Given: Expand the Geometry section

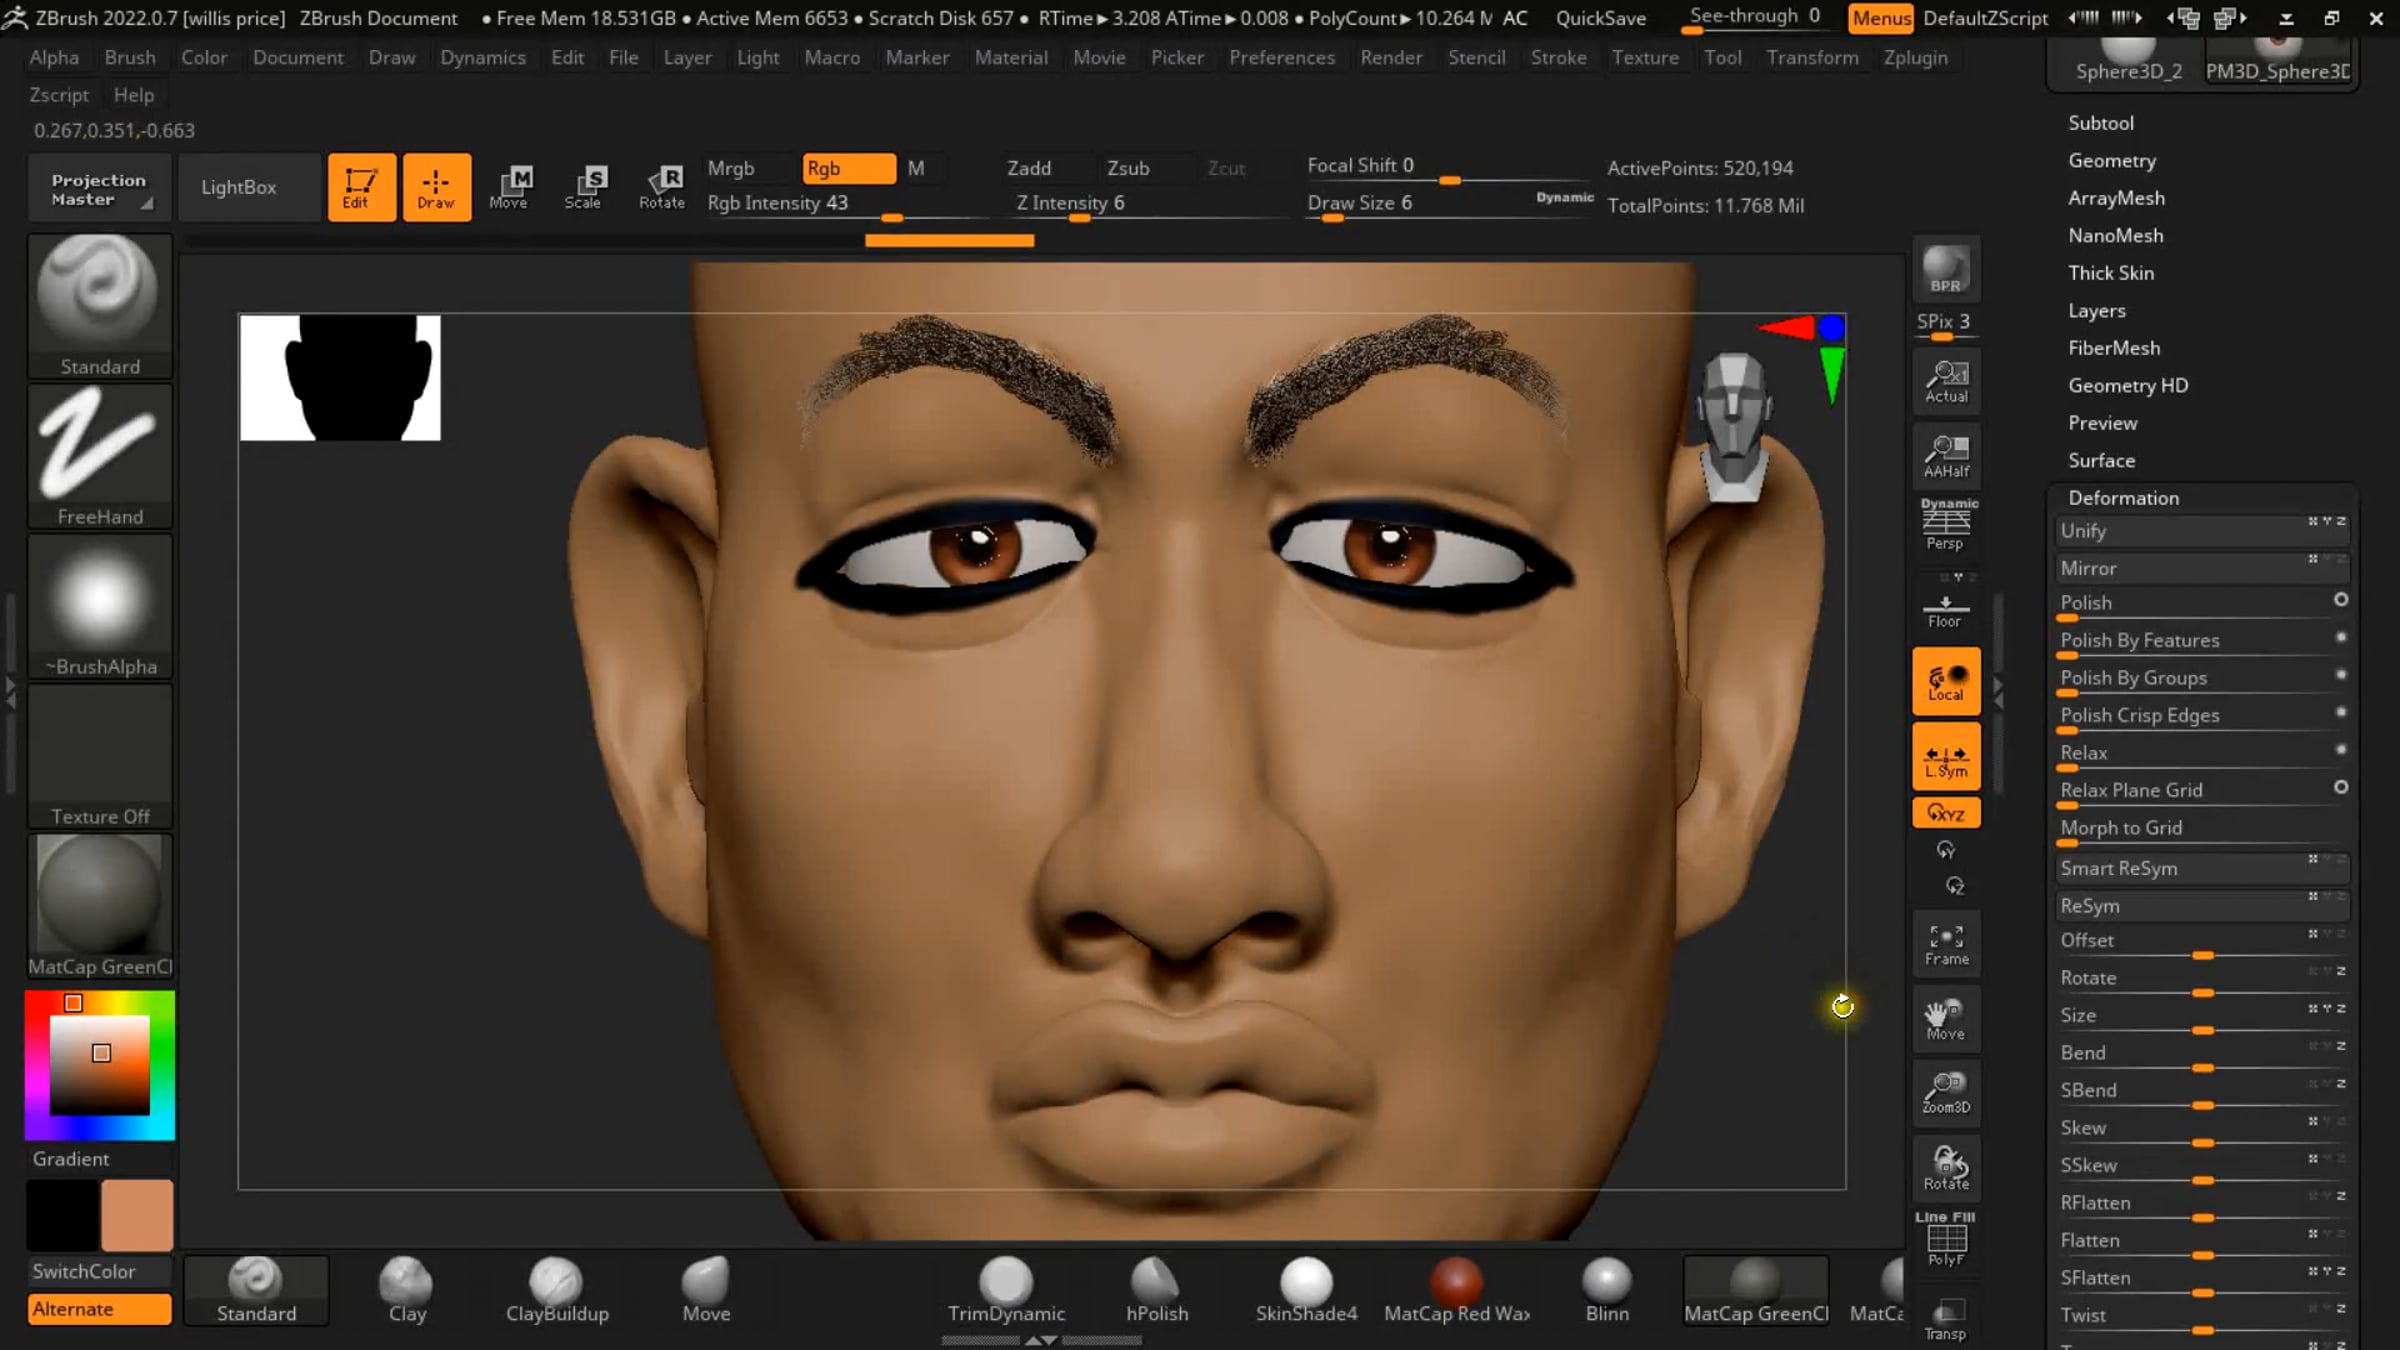Looking at the screenshot, I should click(2111, 161).
